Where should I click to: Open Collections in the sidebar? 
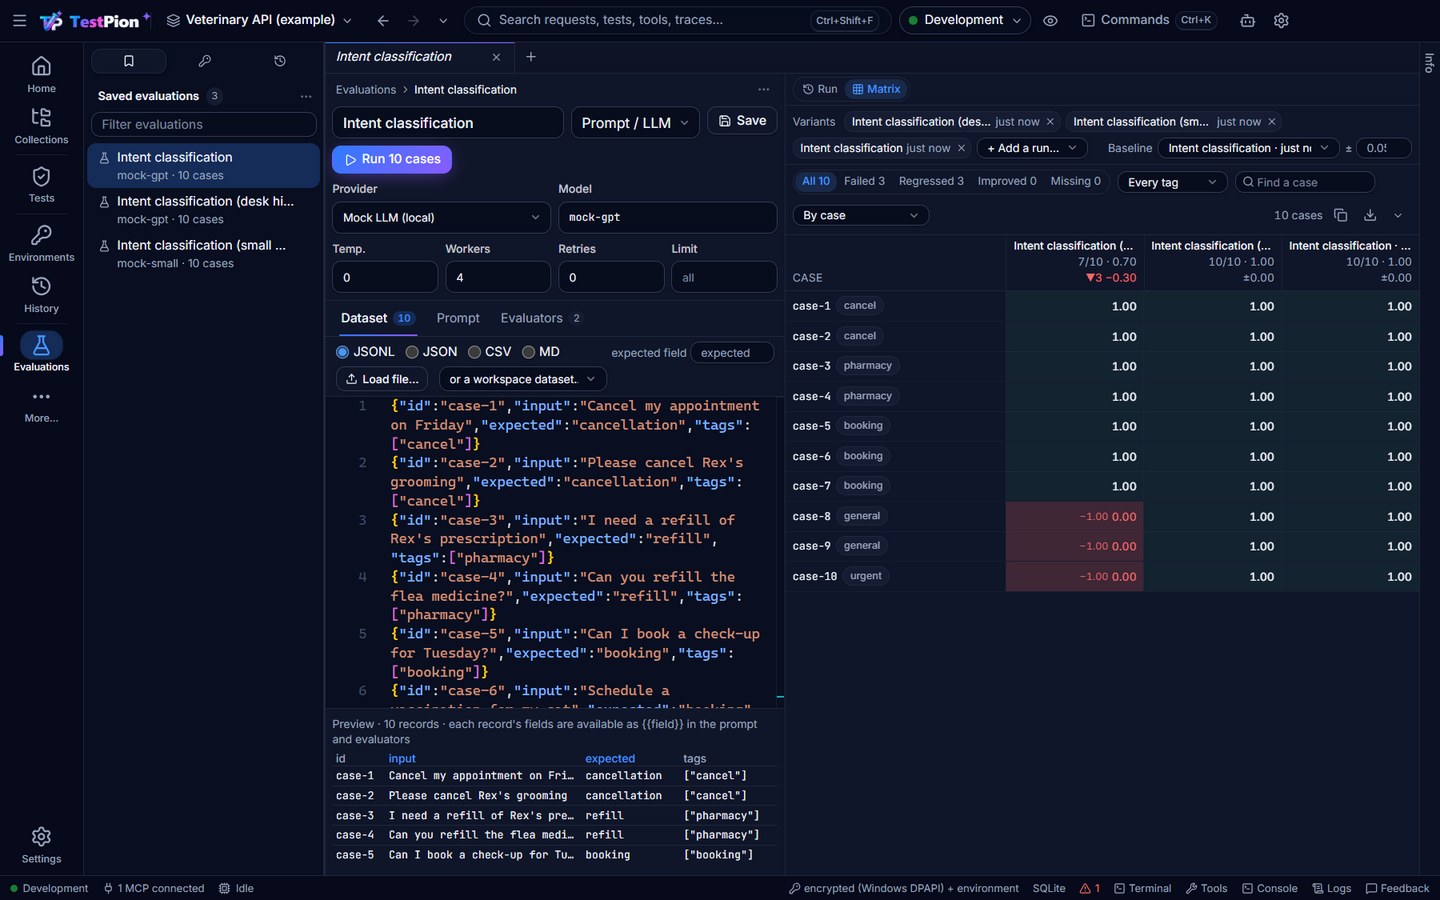point(41,126)
